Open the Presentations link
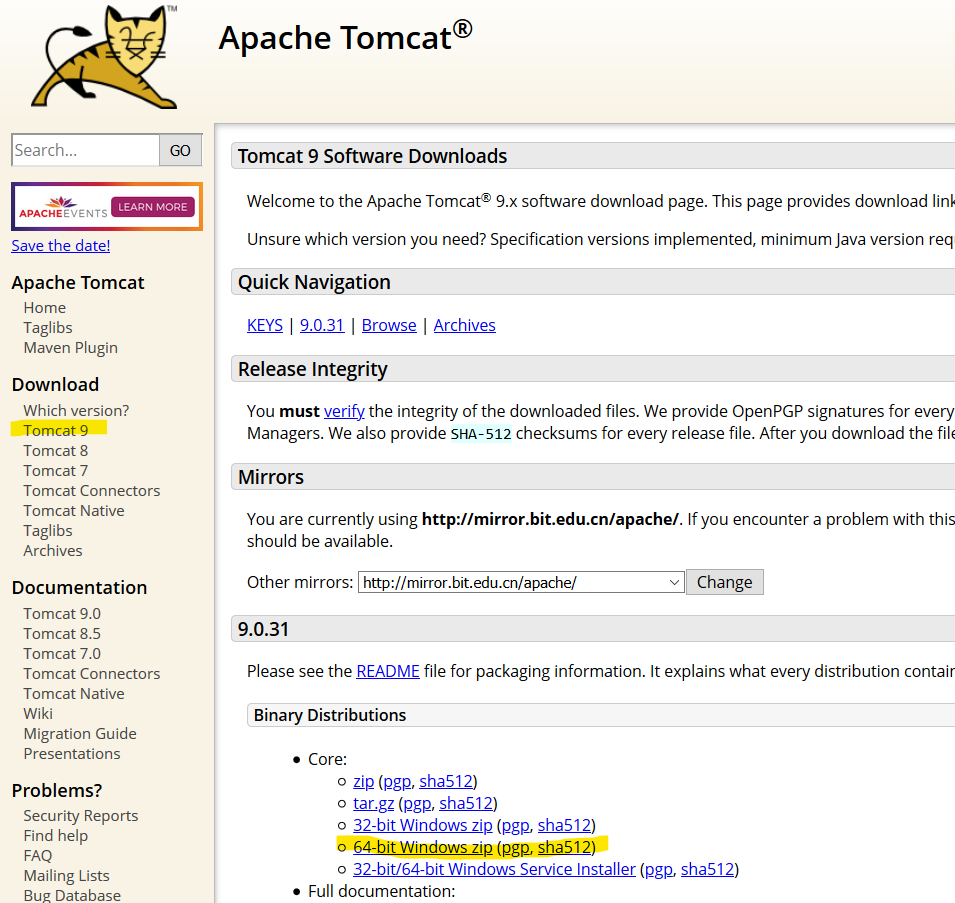This screenshot has height=903, width=955. (72, 754)
